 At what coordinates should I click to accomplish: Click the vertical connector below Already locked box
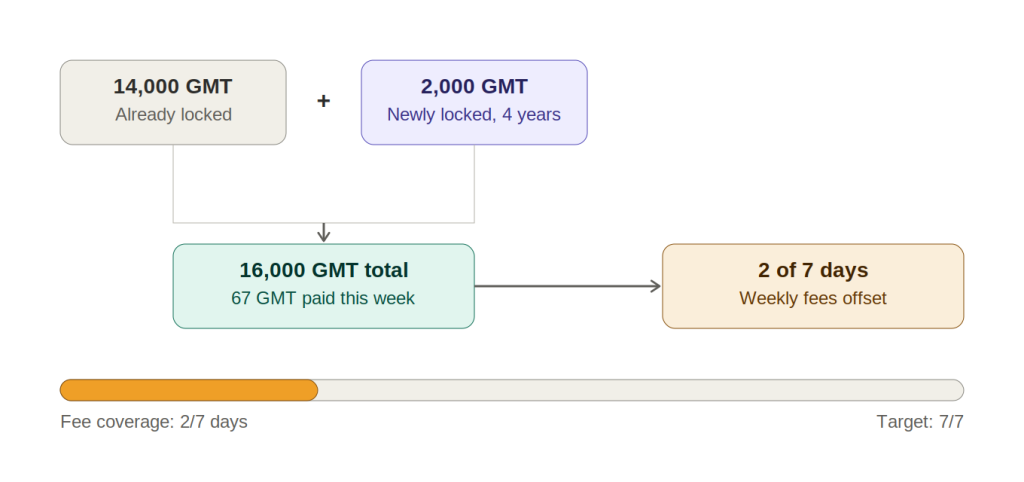173,184
